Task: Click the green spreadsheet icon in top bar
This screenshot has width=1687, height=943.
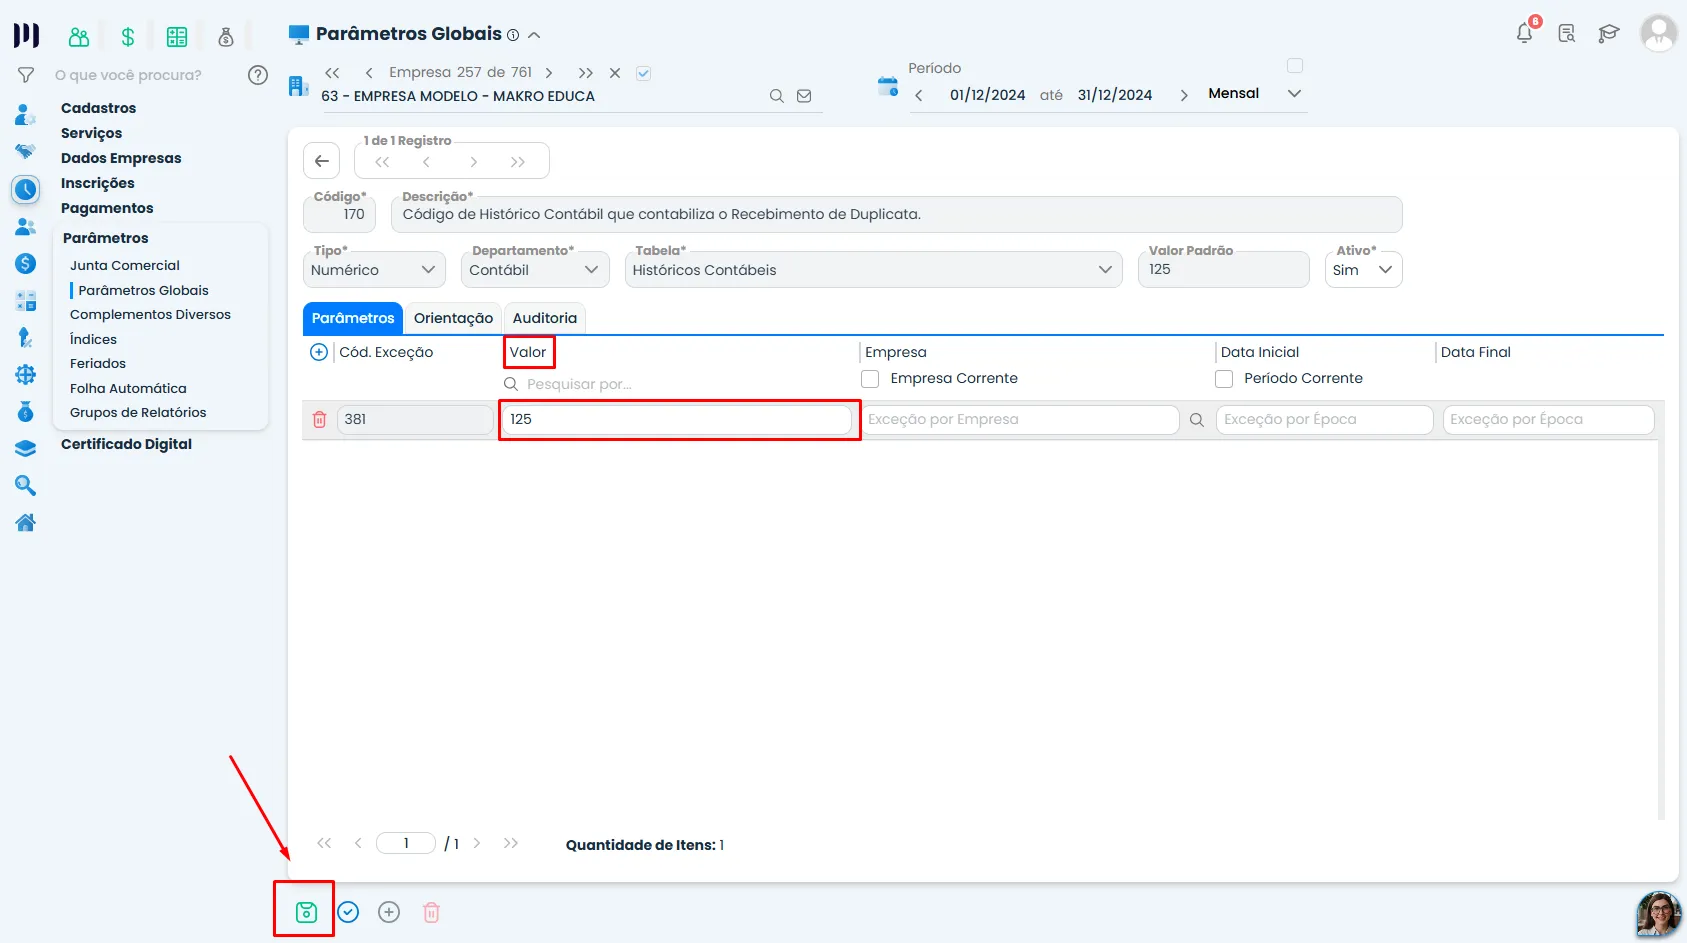Action: pos(177,37)
